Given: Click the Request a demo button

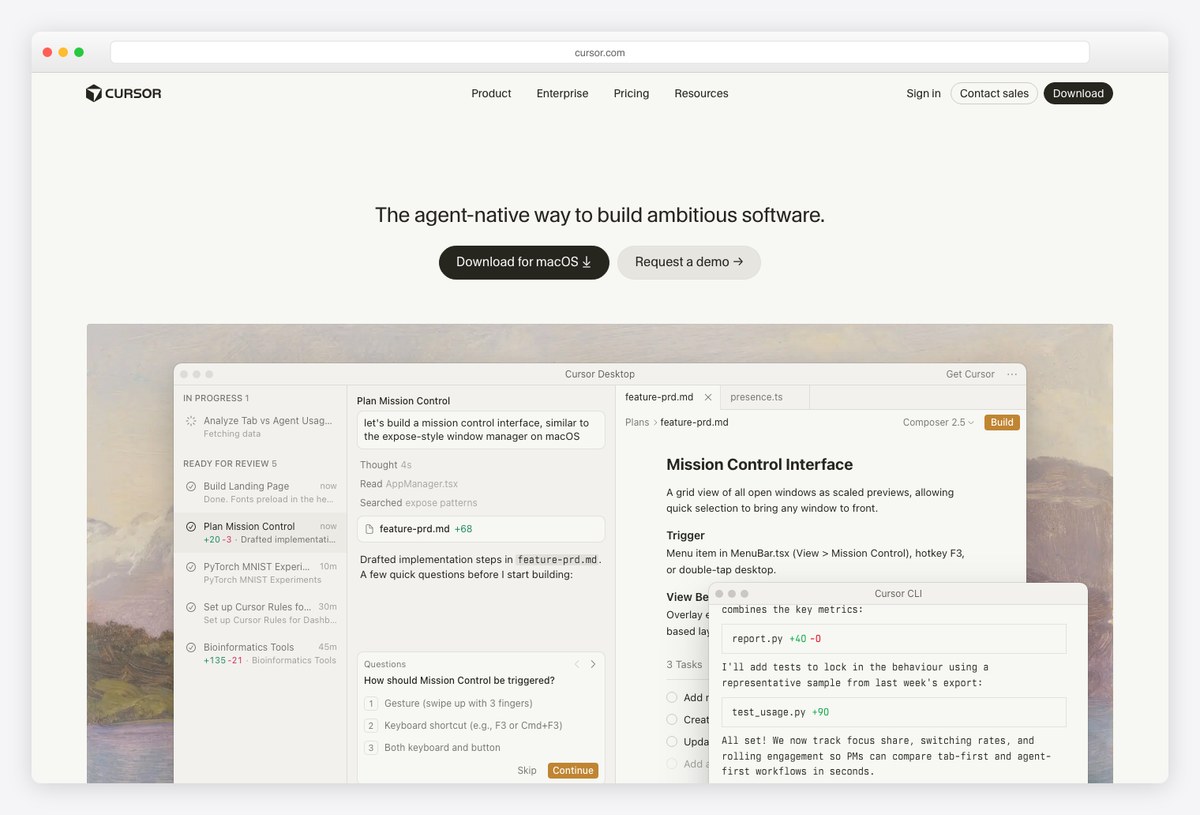Looking at the screenshot, I should 689,262.
